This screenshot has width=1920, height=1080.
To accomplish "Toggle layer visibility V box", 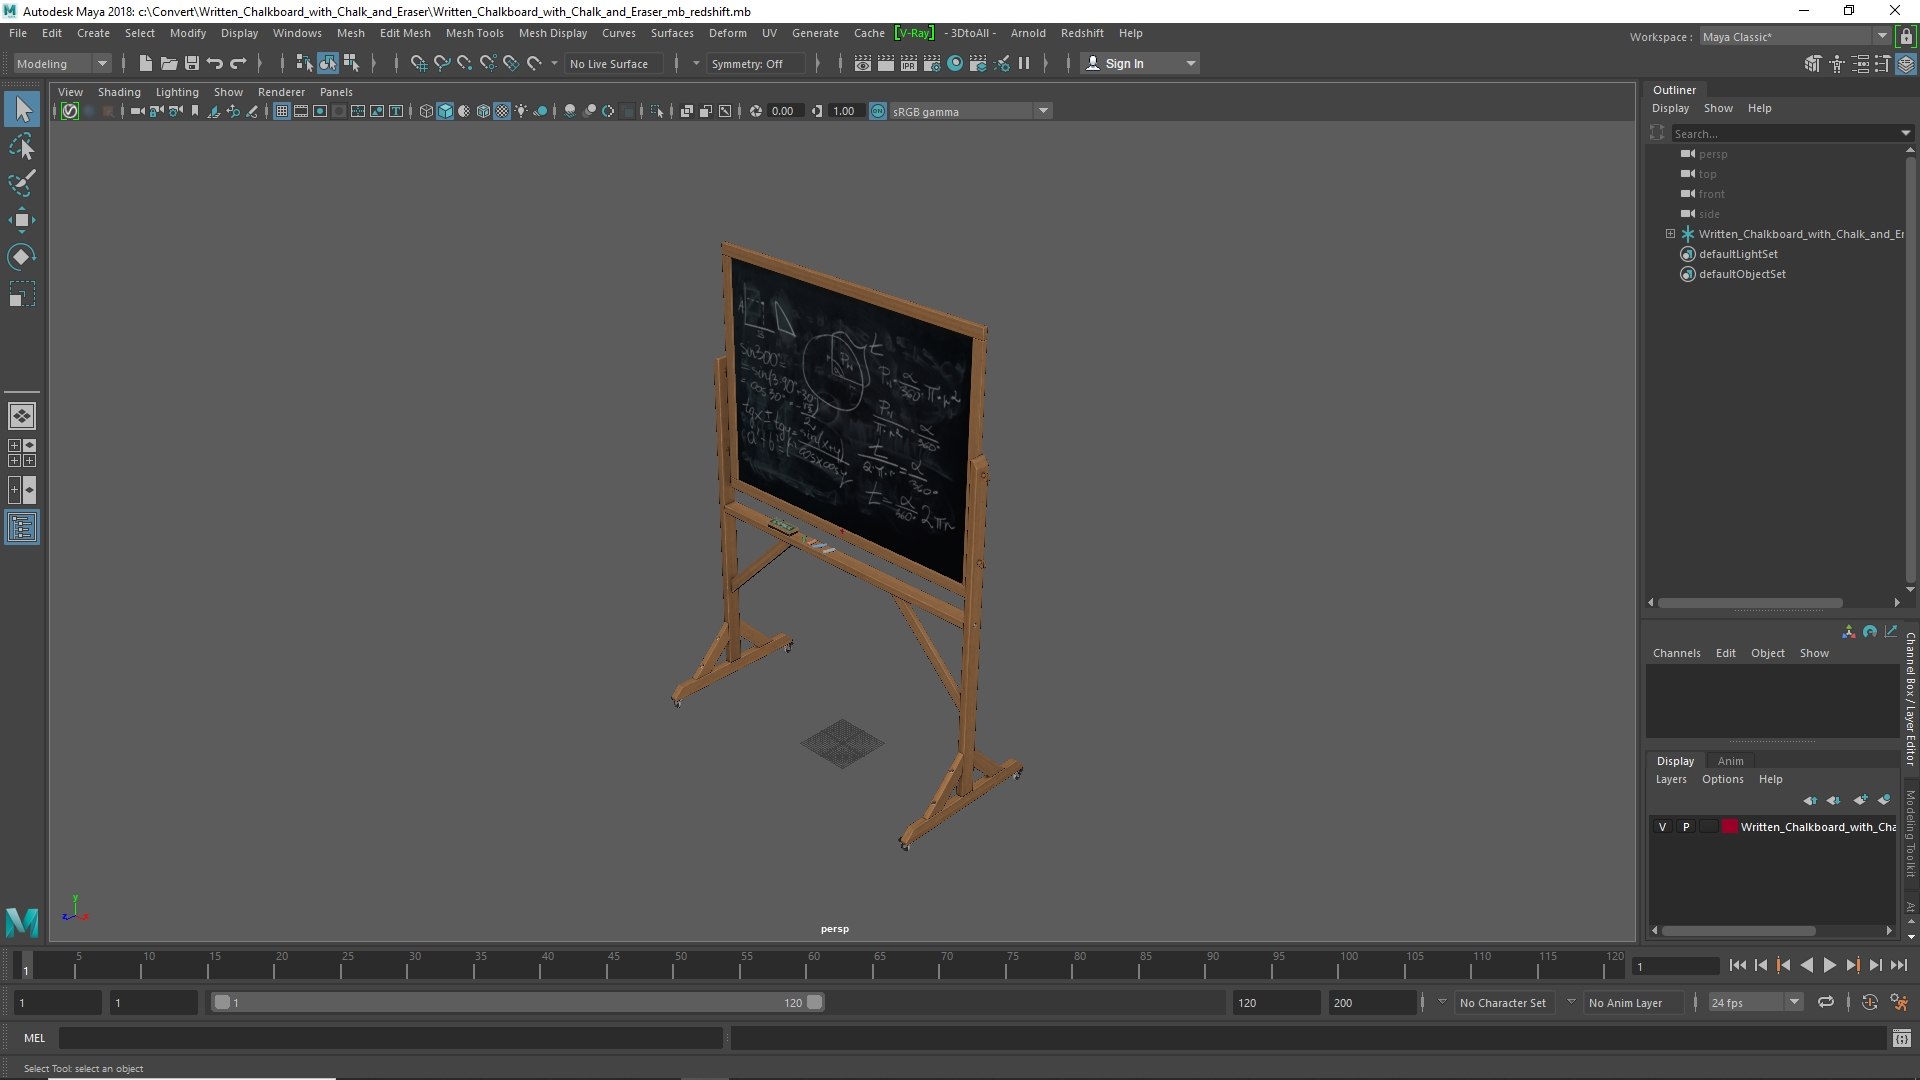I will pyautogui.click(x=1662, y=827).
